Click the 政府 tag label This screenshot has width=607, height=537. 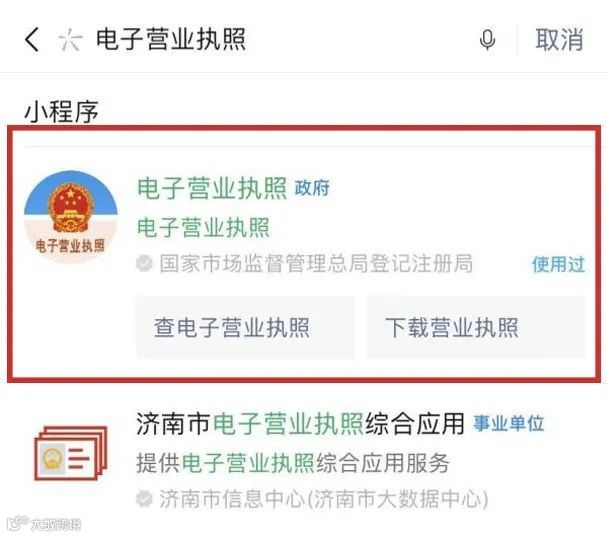click(x=312, y=188)
